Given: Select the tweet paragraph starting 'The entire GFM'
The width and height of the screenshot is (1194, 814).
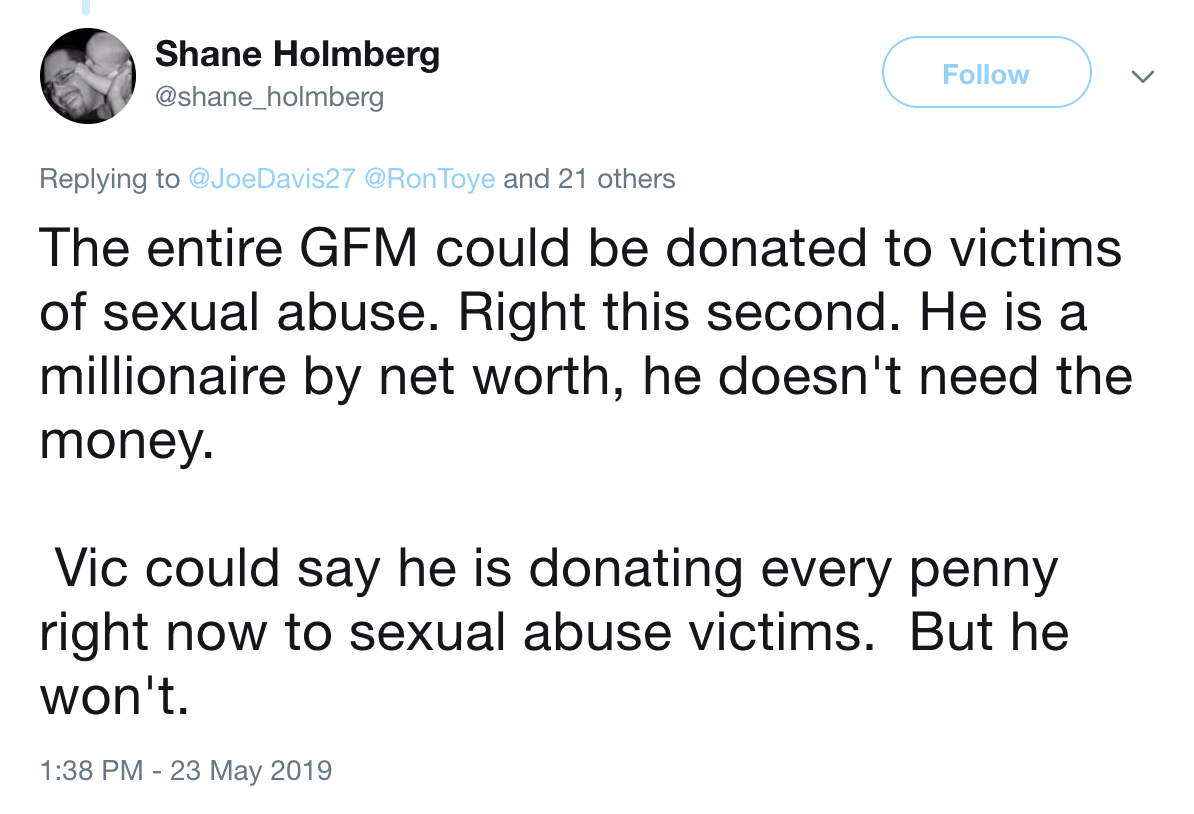Looking at the screenshot, I should (586, 344).
